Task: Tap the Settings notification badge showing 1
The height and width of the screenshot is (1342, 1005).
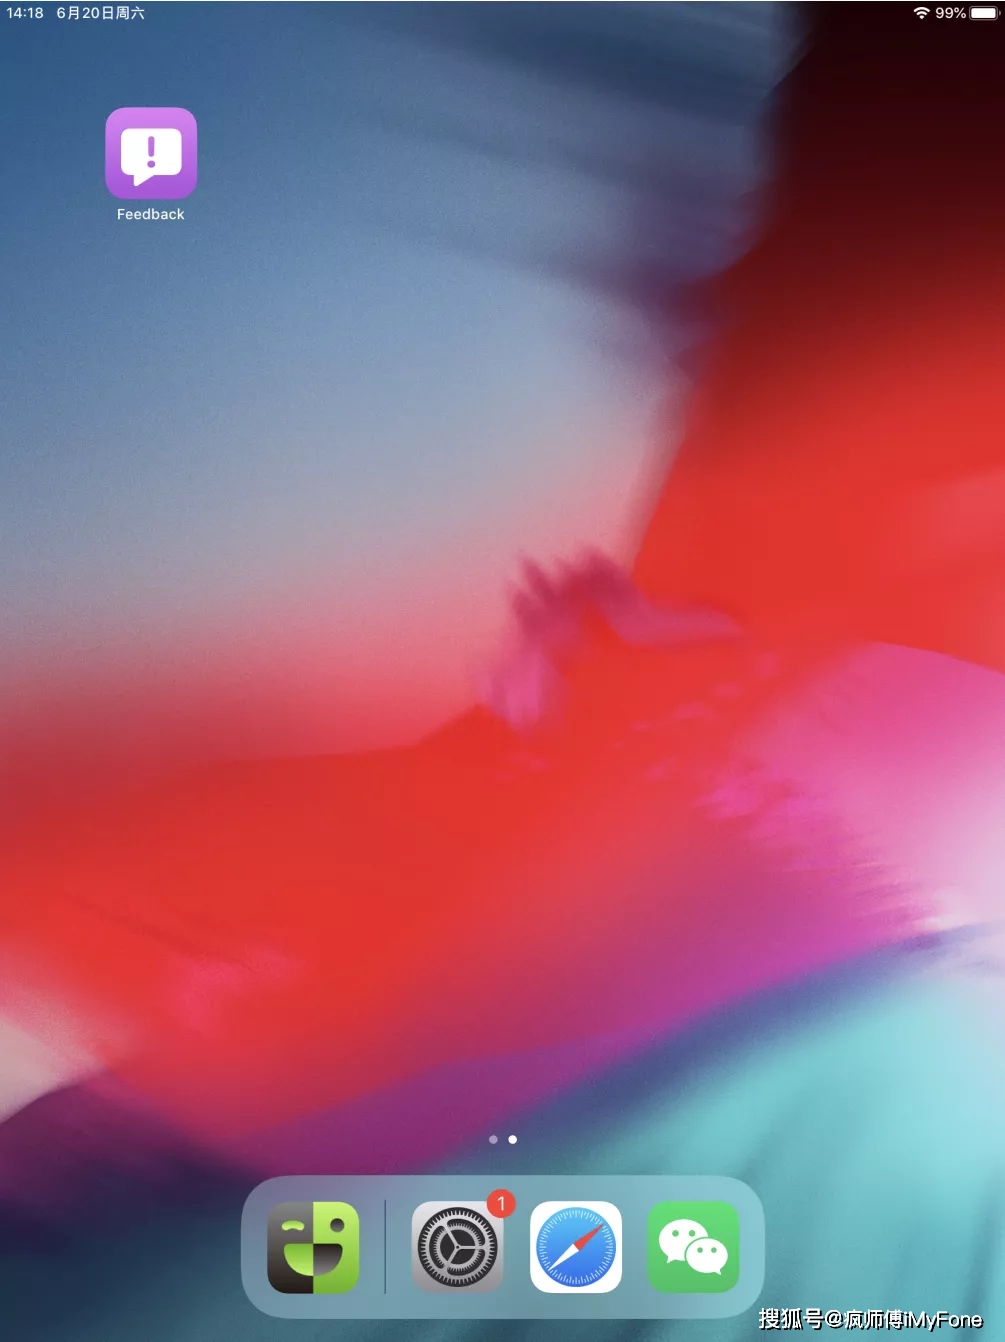Action: pos(501,1203)
